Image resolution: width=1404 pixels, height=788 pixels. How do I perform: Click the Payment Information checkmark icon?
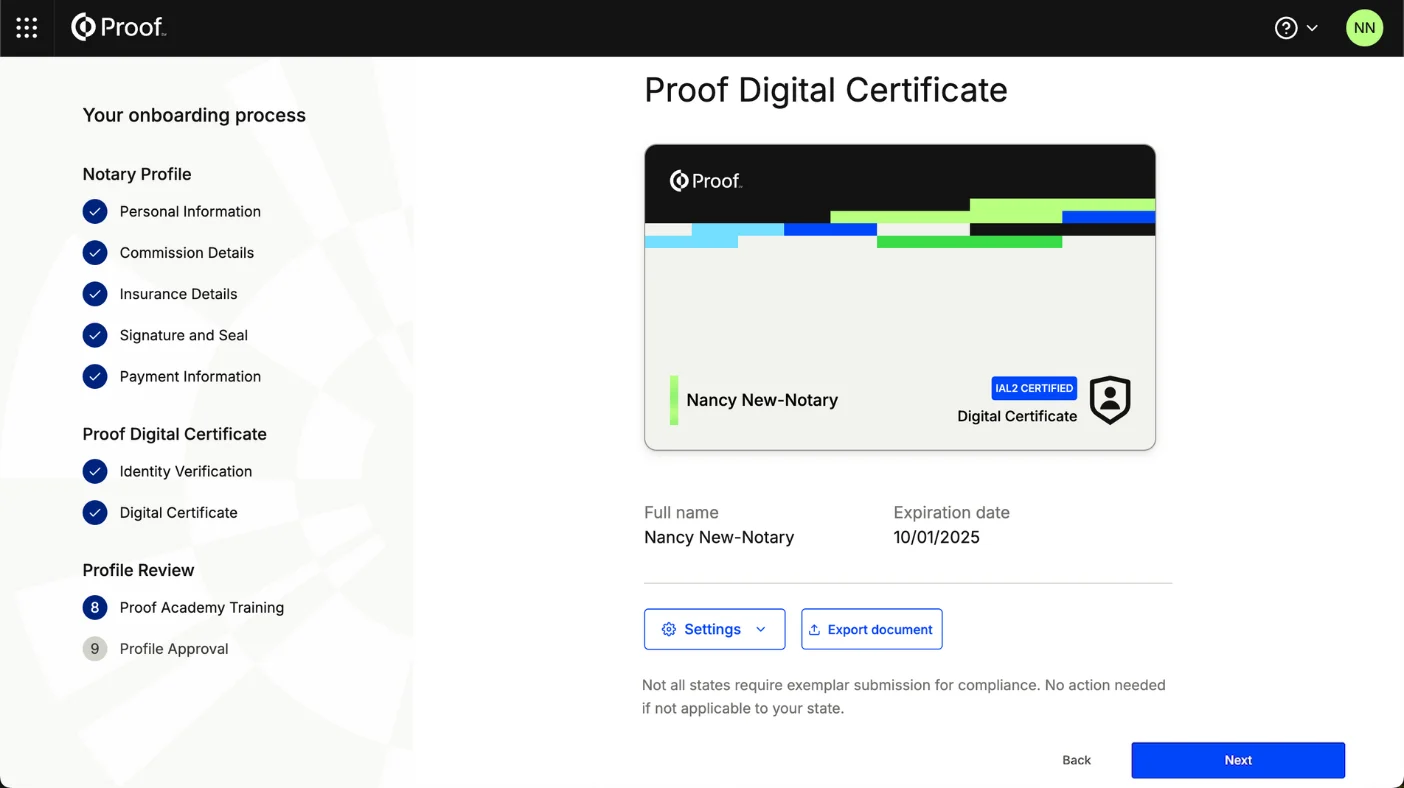(95, 377)
